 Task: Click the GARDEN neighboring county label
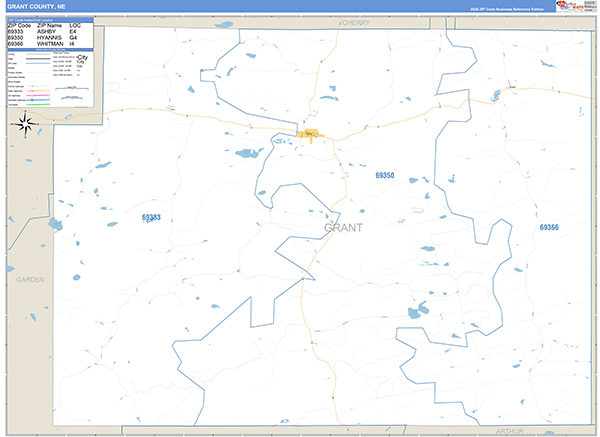point(30,279)
